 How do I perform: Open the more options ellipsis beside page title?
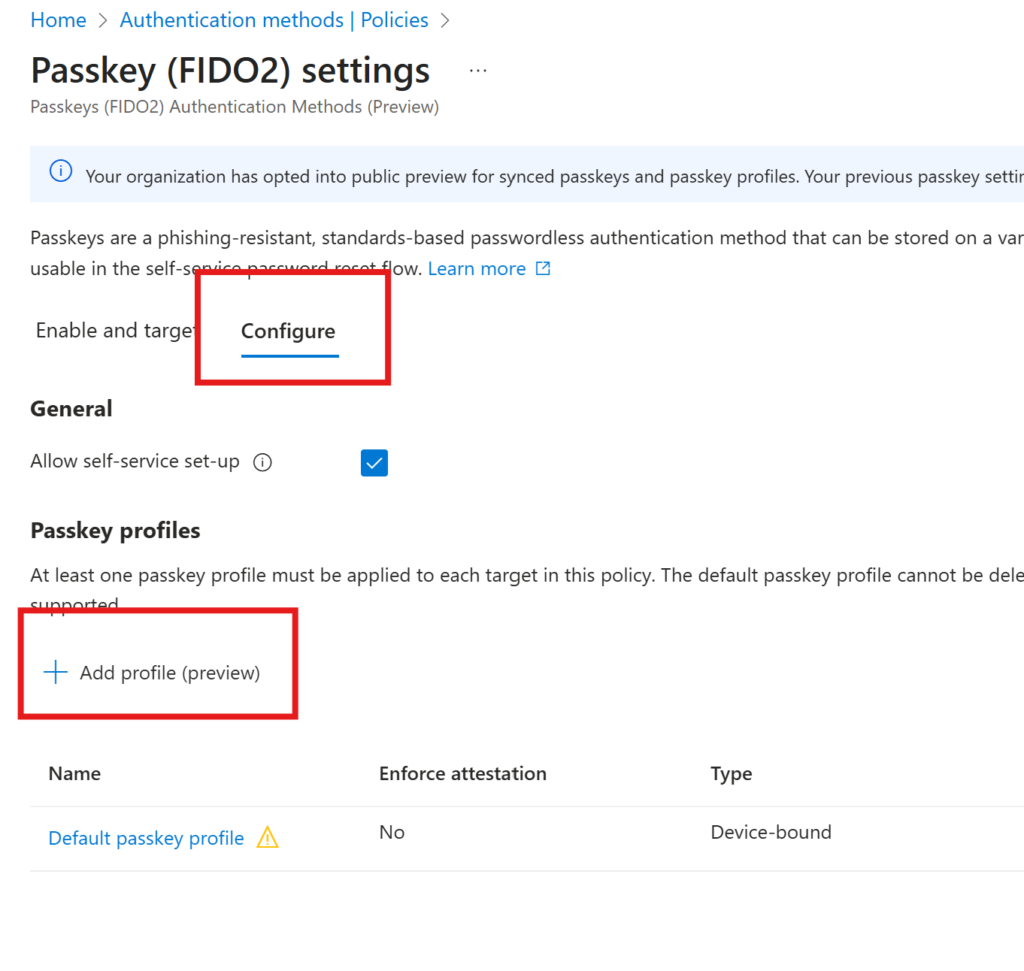click(x=478, y=71)
